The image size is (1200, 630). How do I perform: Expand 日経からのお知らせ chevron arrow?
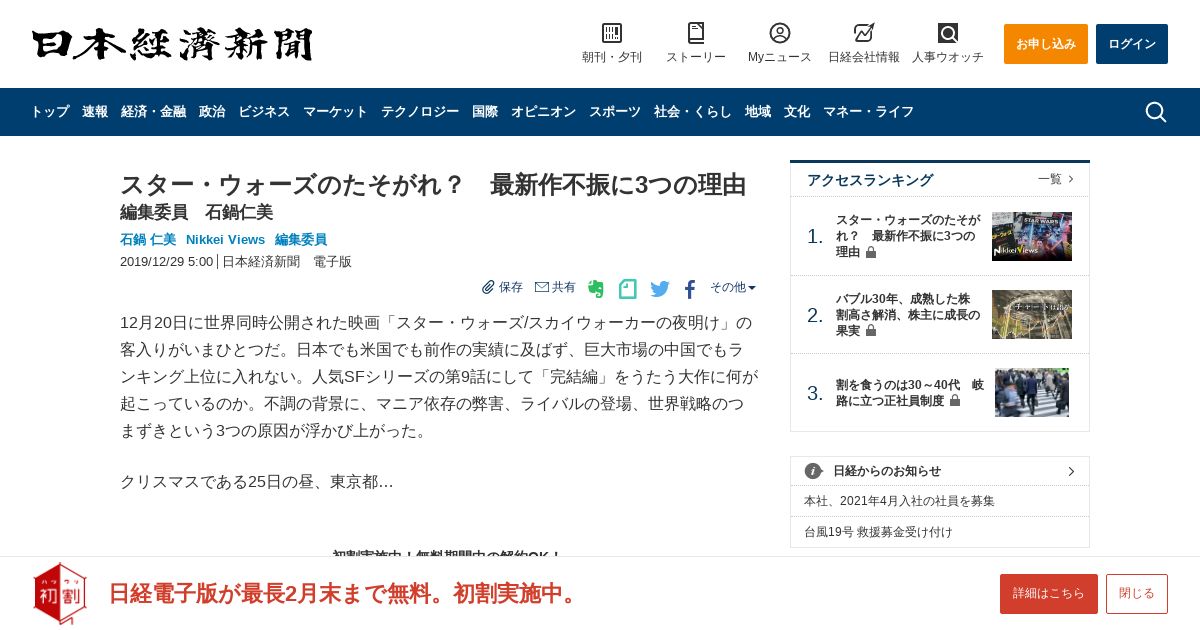click(x=1071, y=471)
